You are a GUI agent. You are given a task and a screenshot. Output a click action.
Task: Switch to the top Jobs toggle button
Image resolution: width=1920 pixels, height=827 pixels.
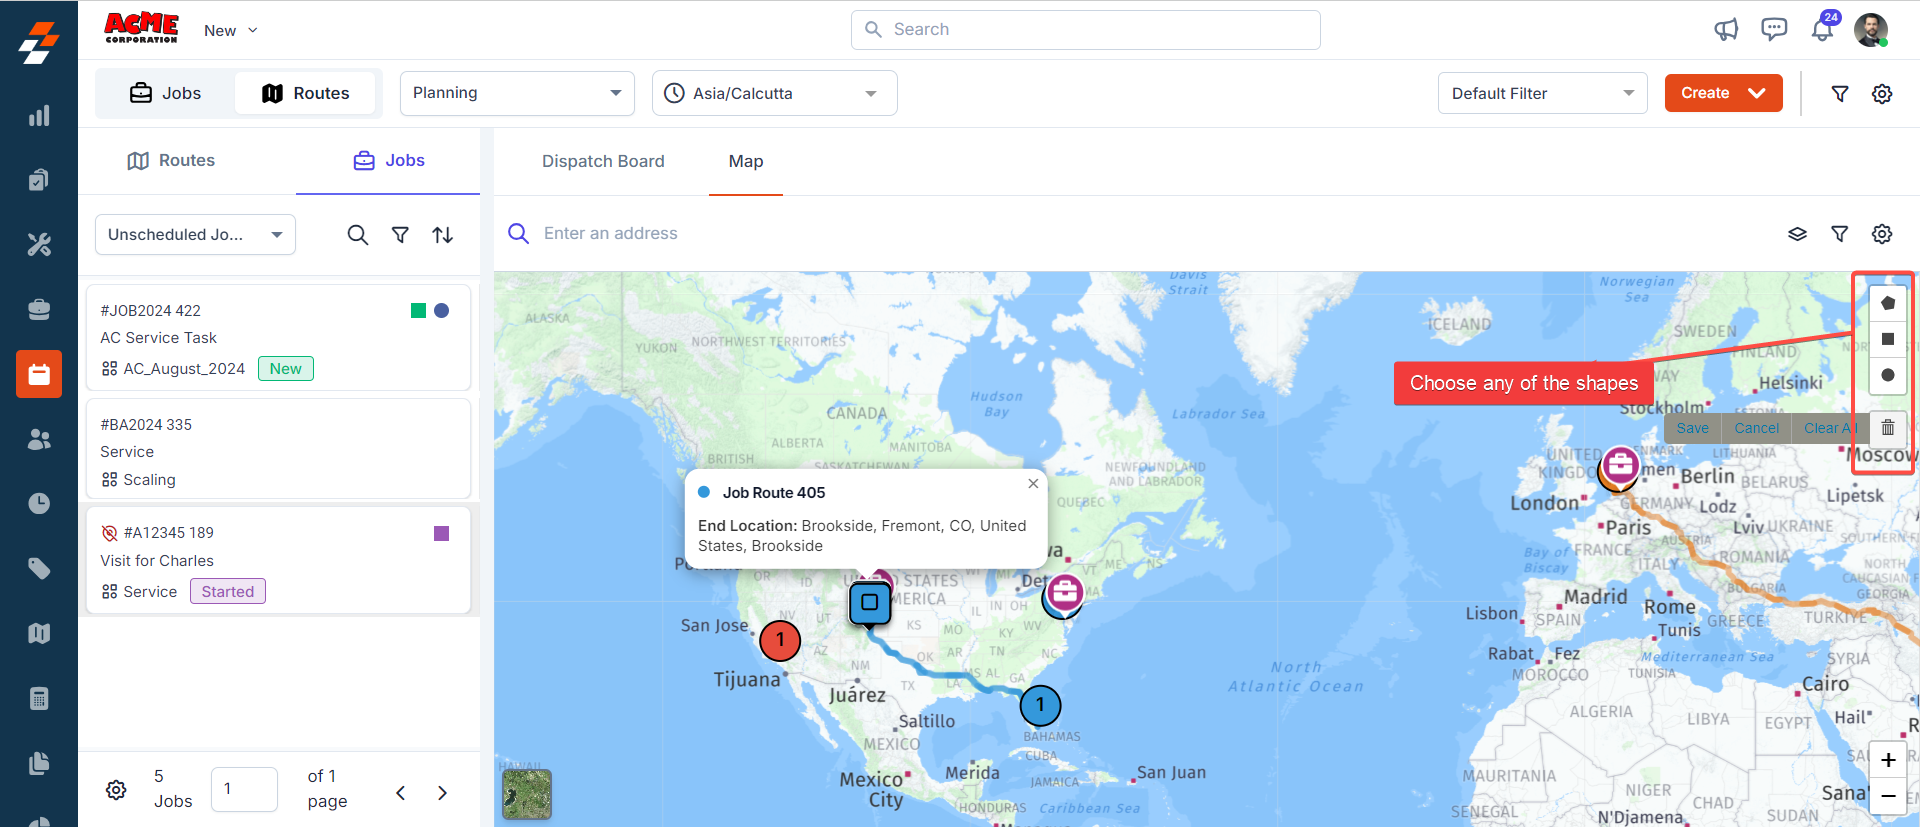pyautogui.click(x=166, y=93)
